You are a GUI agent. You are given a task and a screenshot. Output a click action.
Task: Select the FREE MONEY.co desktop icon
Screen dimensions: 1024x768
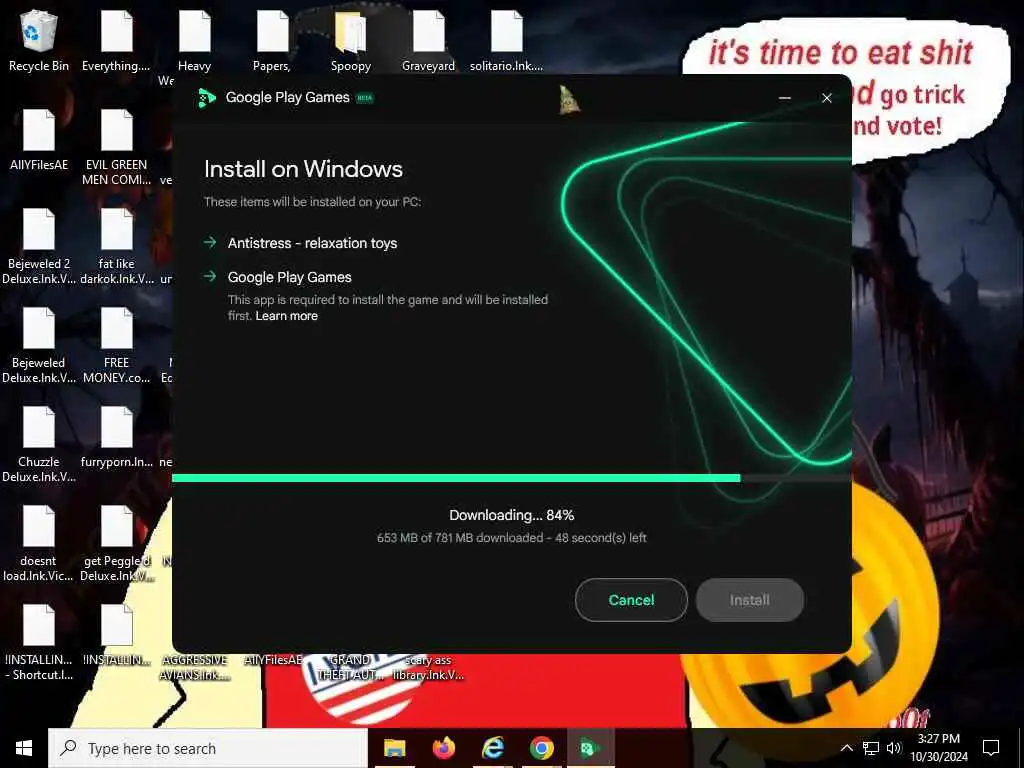(116, 345)
